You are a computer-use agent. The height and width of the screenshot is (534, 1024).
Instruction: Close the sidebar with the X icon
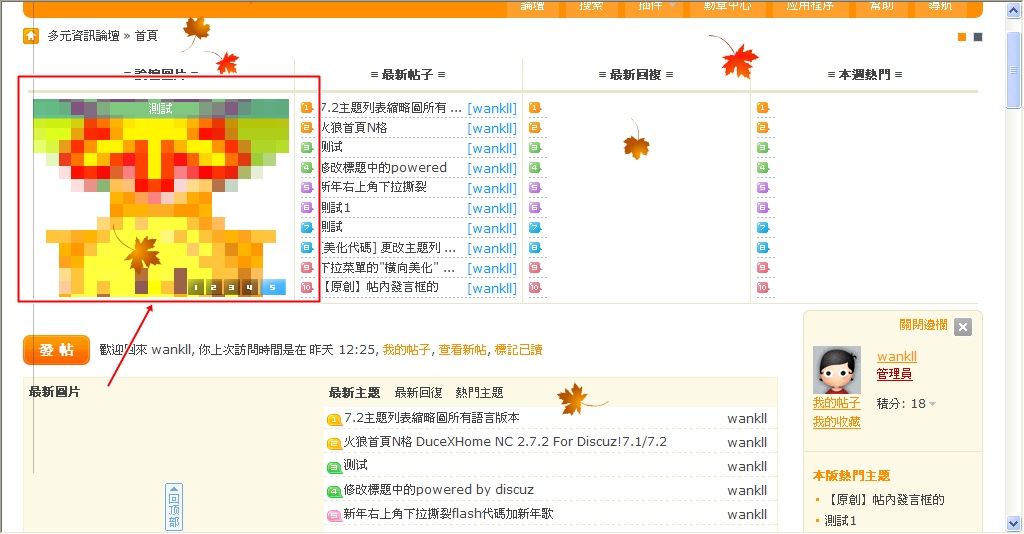coord(962,327)
